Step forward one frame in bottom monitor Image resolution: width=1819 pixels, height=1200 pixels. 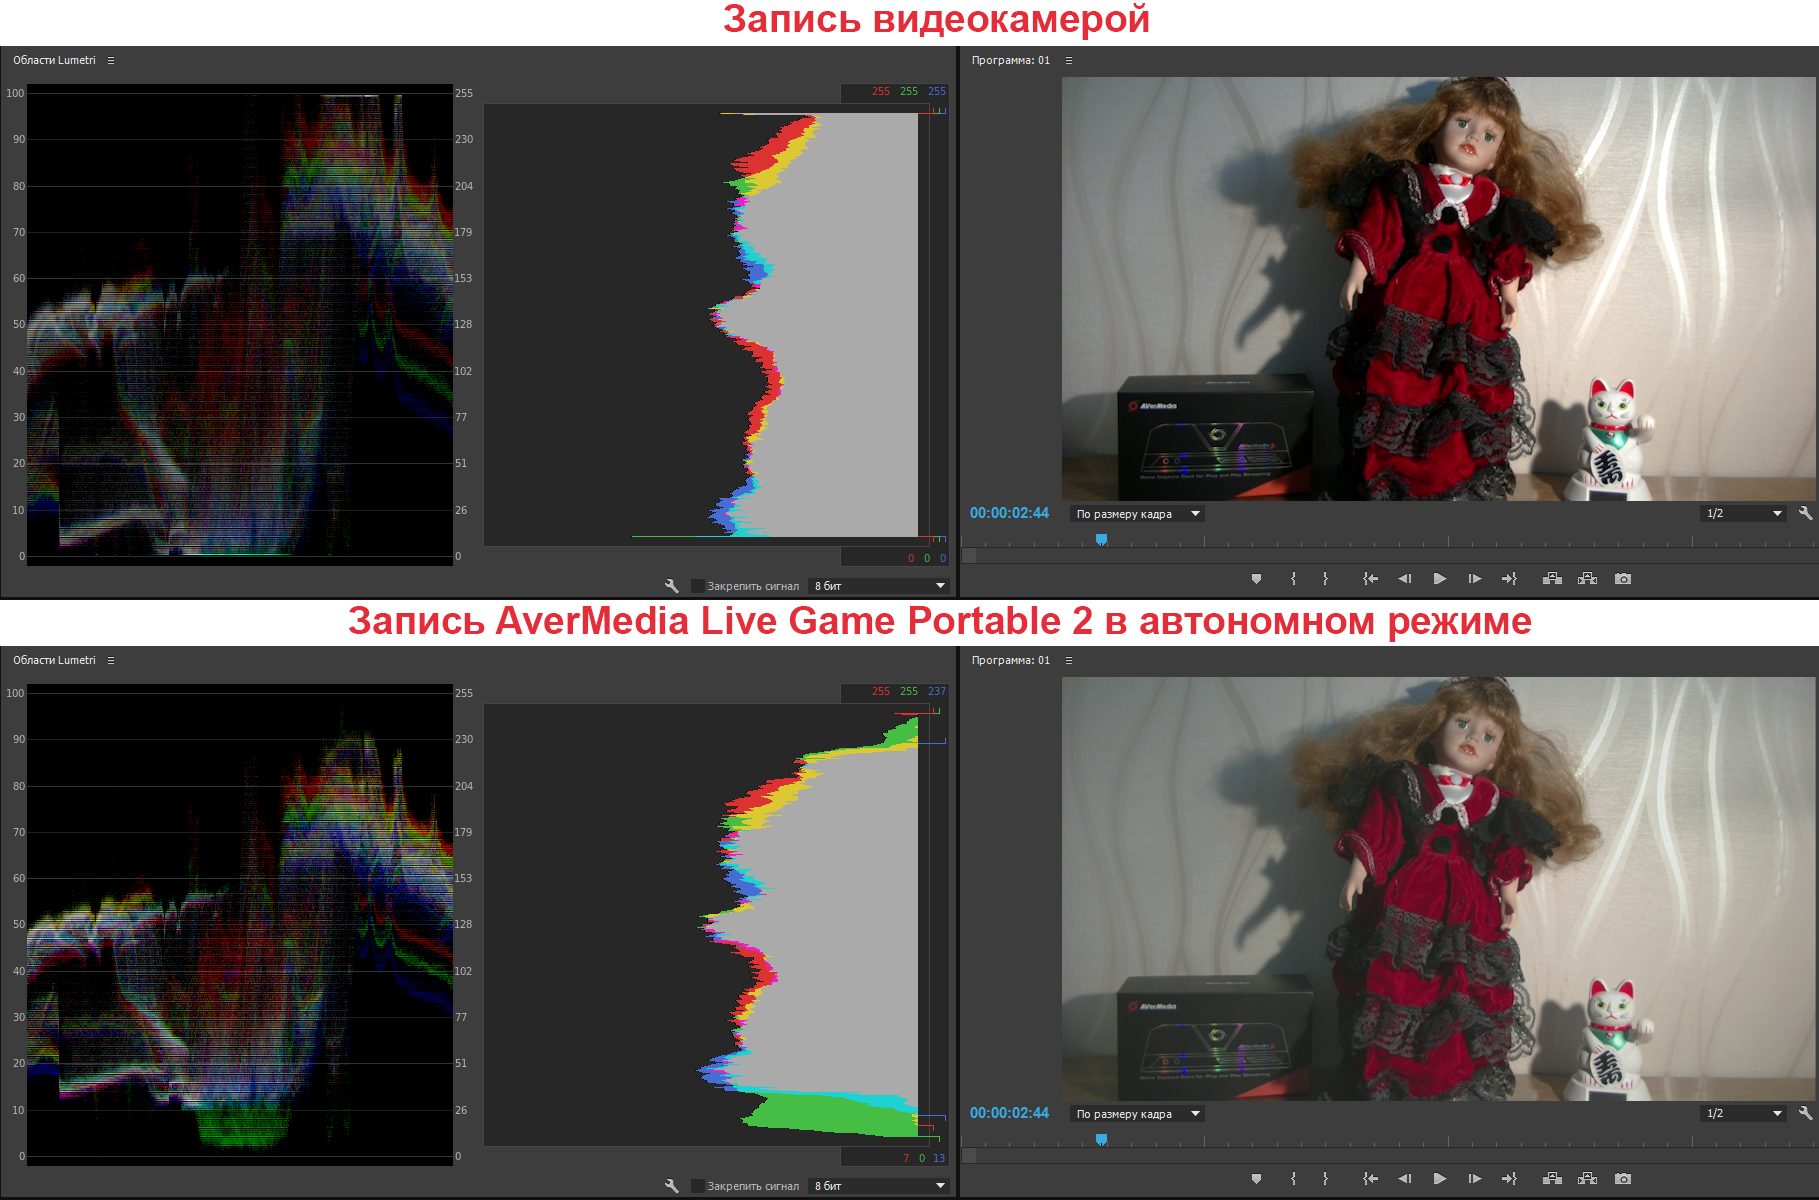pos(1474,1179)
